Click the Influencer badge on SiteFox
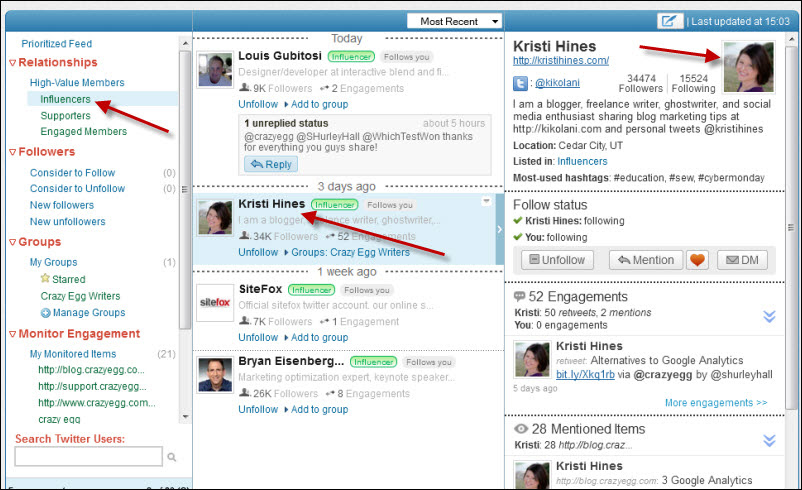The width and height of the screenshot is (802, 490). click(311, 290)
